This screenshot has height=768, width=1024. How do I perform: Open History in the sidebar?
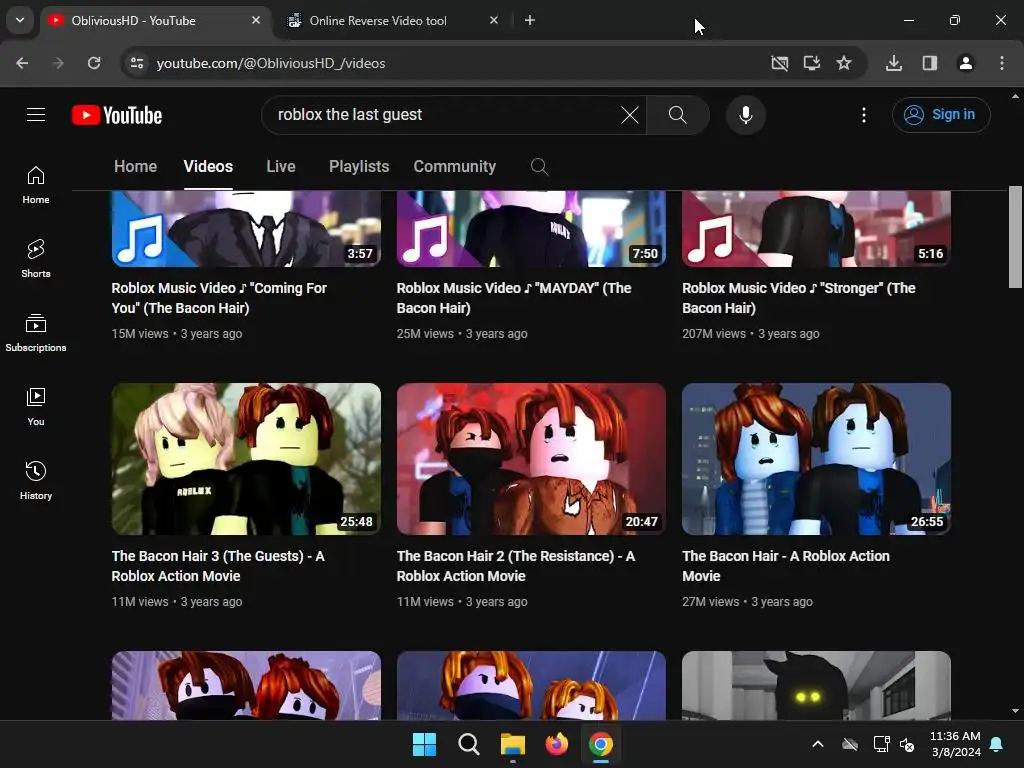coord(36,480)
